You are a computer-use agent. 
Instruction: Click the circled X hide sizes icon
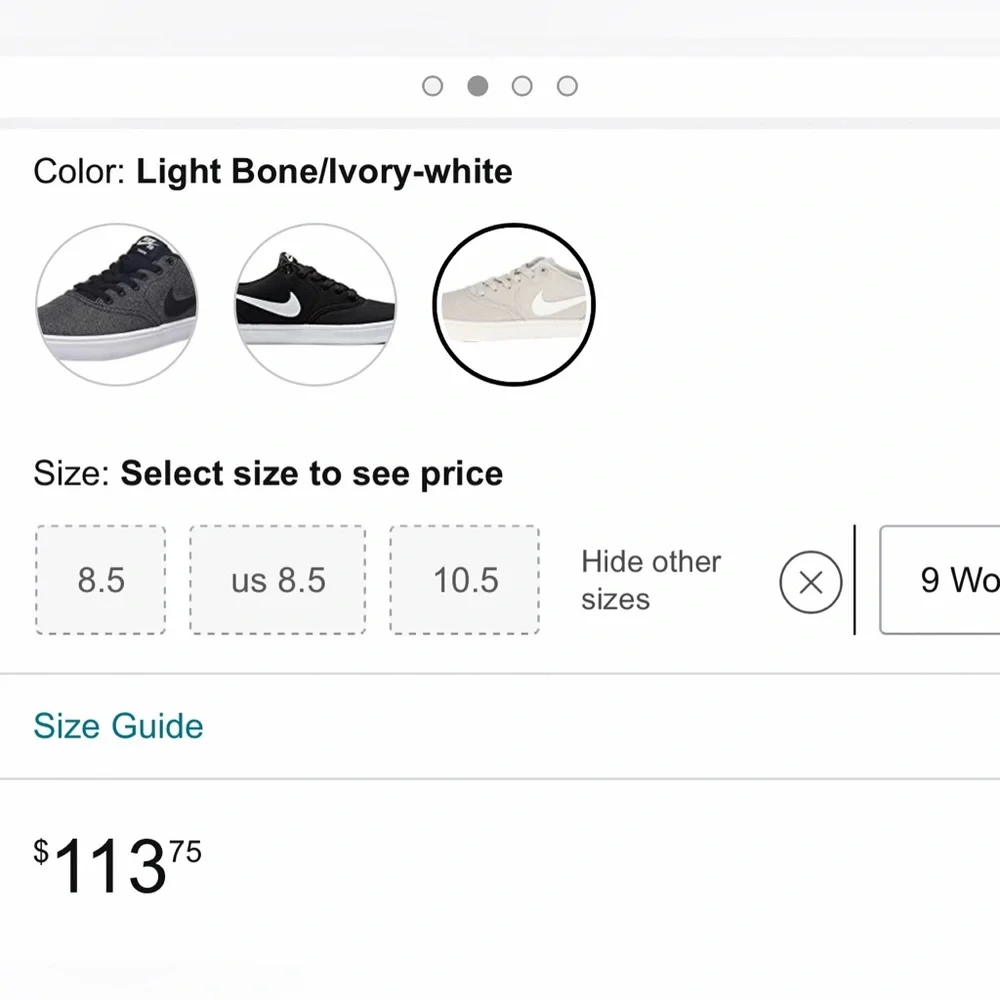(x=811, y=582)
